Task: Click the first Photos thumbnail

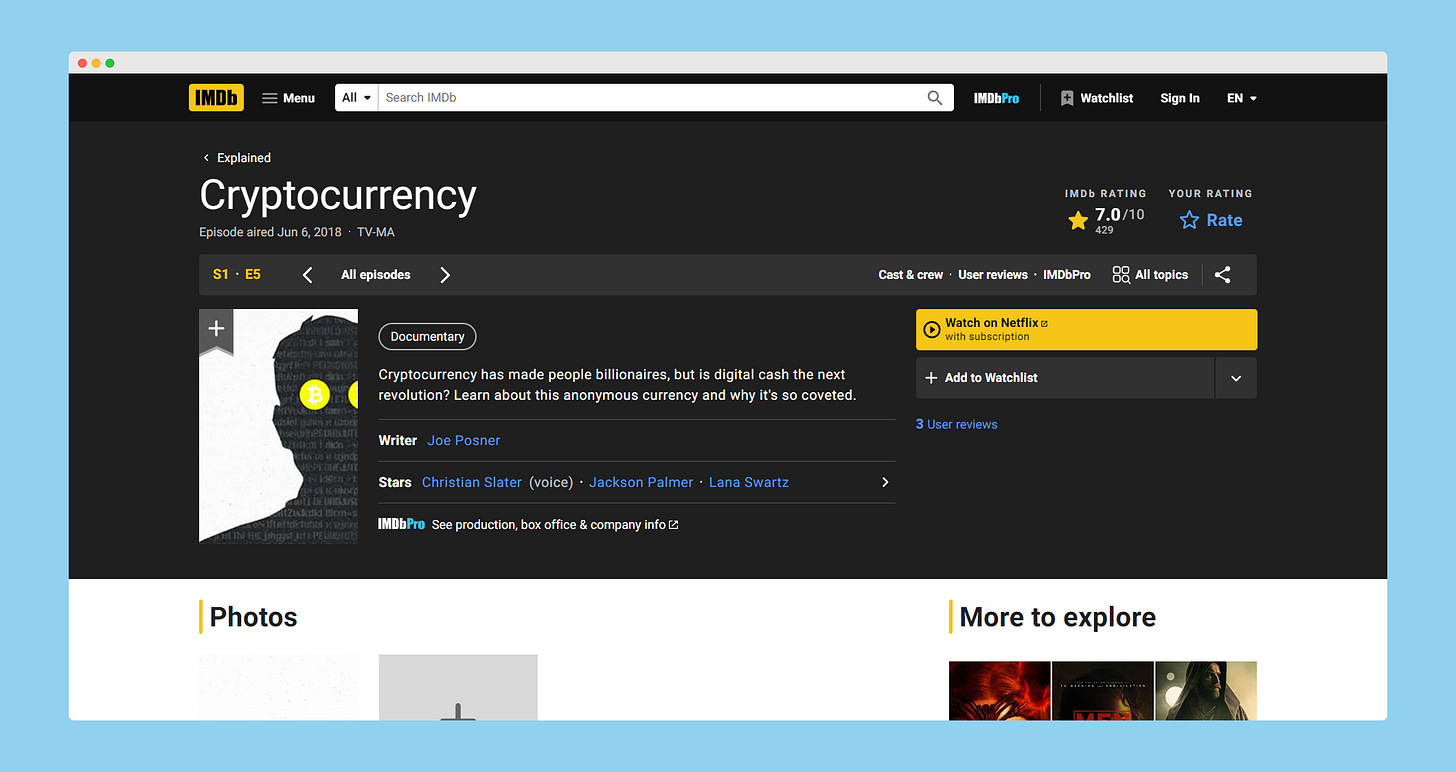Action: [279, 688]
